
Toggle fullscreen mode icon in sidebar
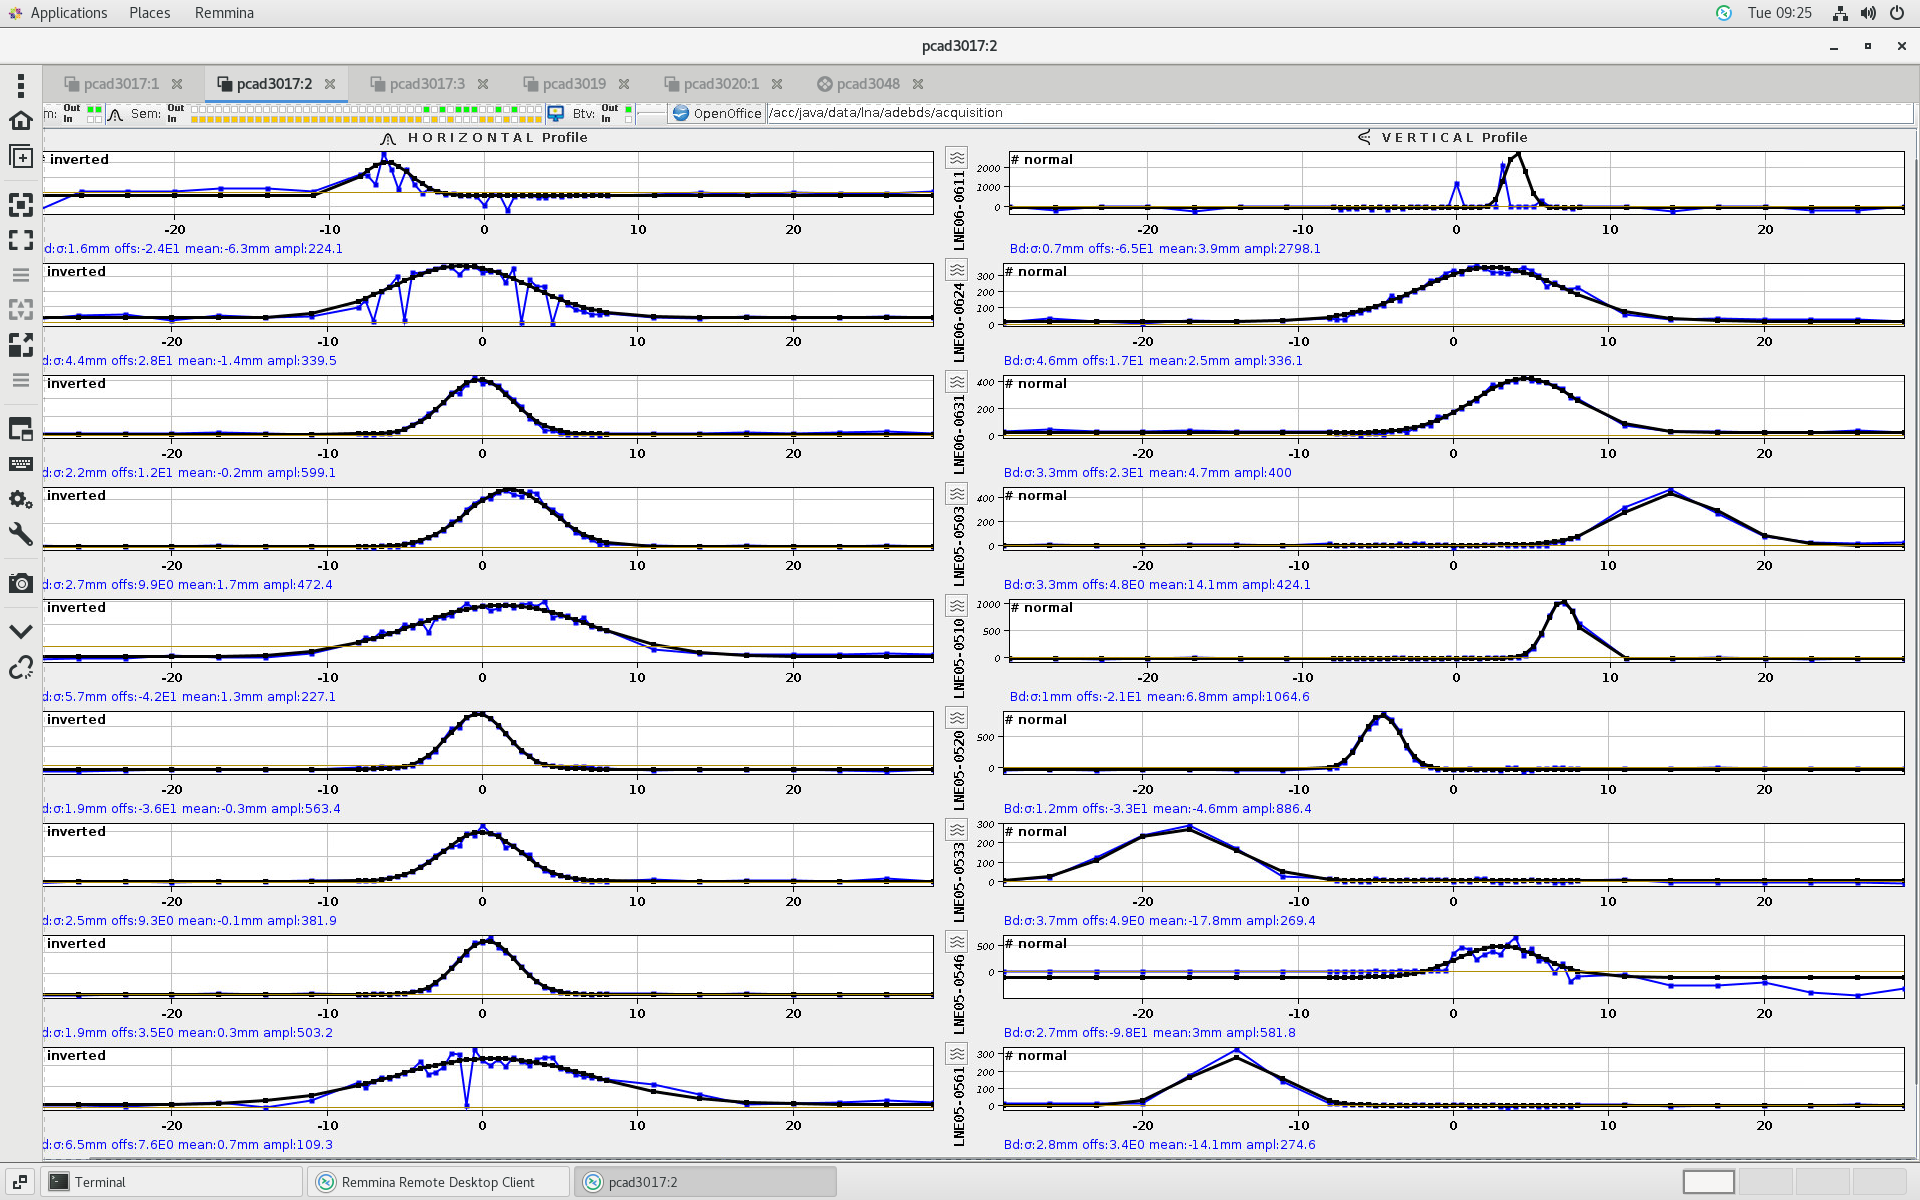click(20, 240)
